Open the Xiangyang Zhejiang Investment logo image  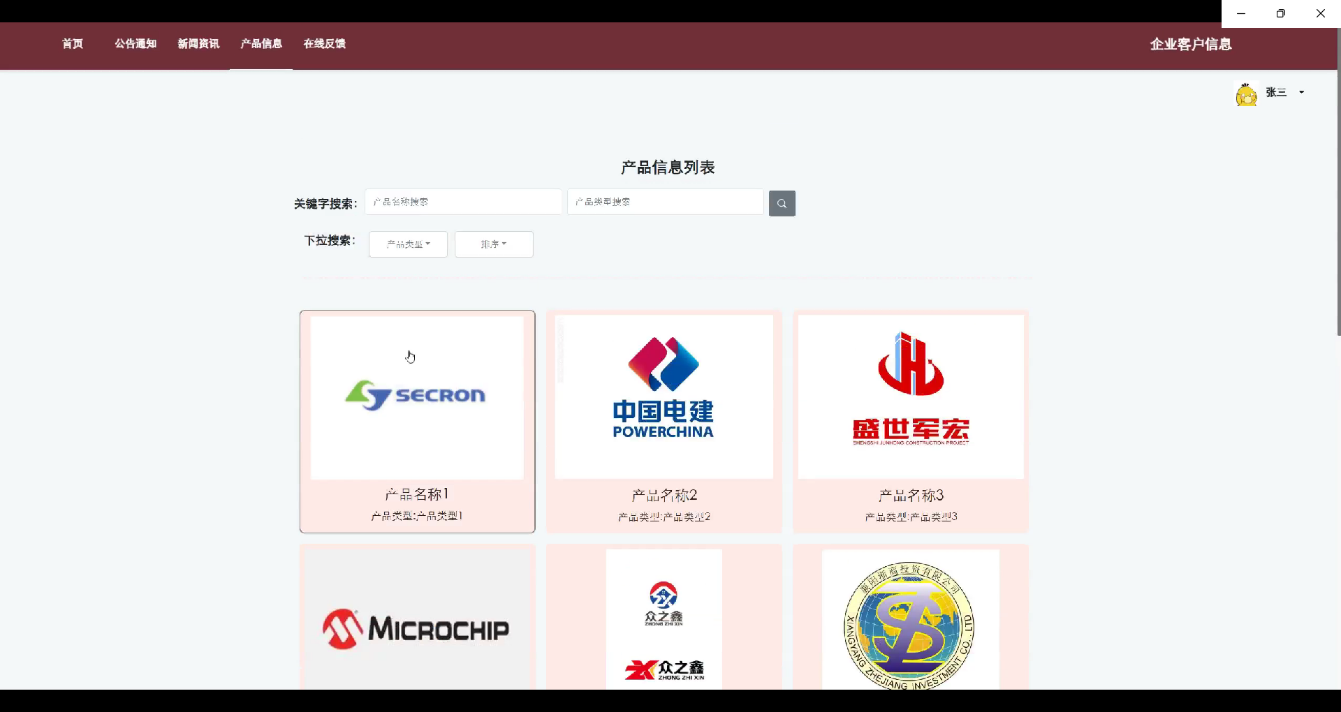tap(910, 619)
